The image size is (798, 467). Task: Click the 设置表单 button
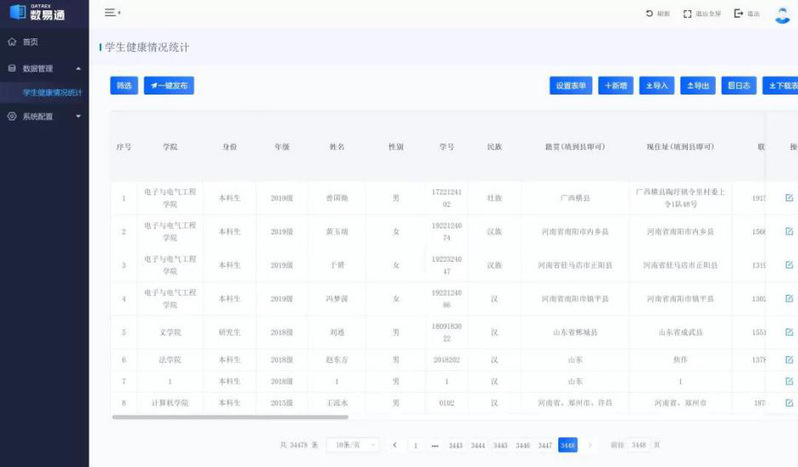pyautogui.click(x=571, y=86)
